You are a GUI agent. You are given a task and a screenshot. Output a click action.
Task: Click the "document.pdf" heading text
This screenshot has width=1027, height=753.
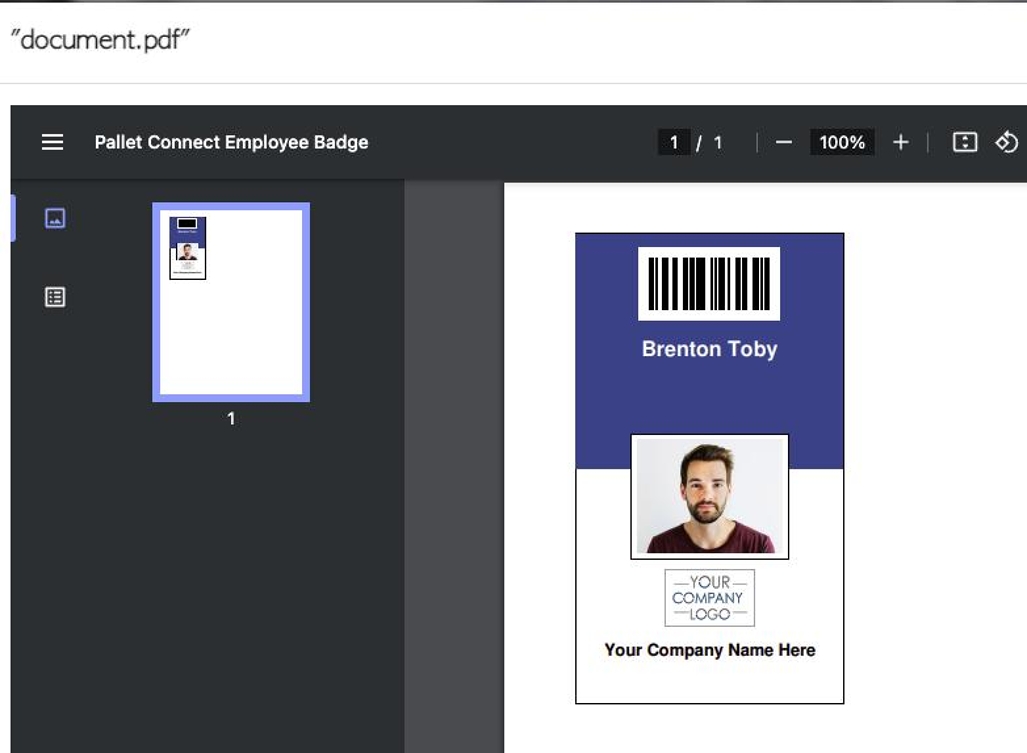tap(100, 40)
